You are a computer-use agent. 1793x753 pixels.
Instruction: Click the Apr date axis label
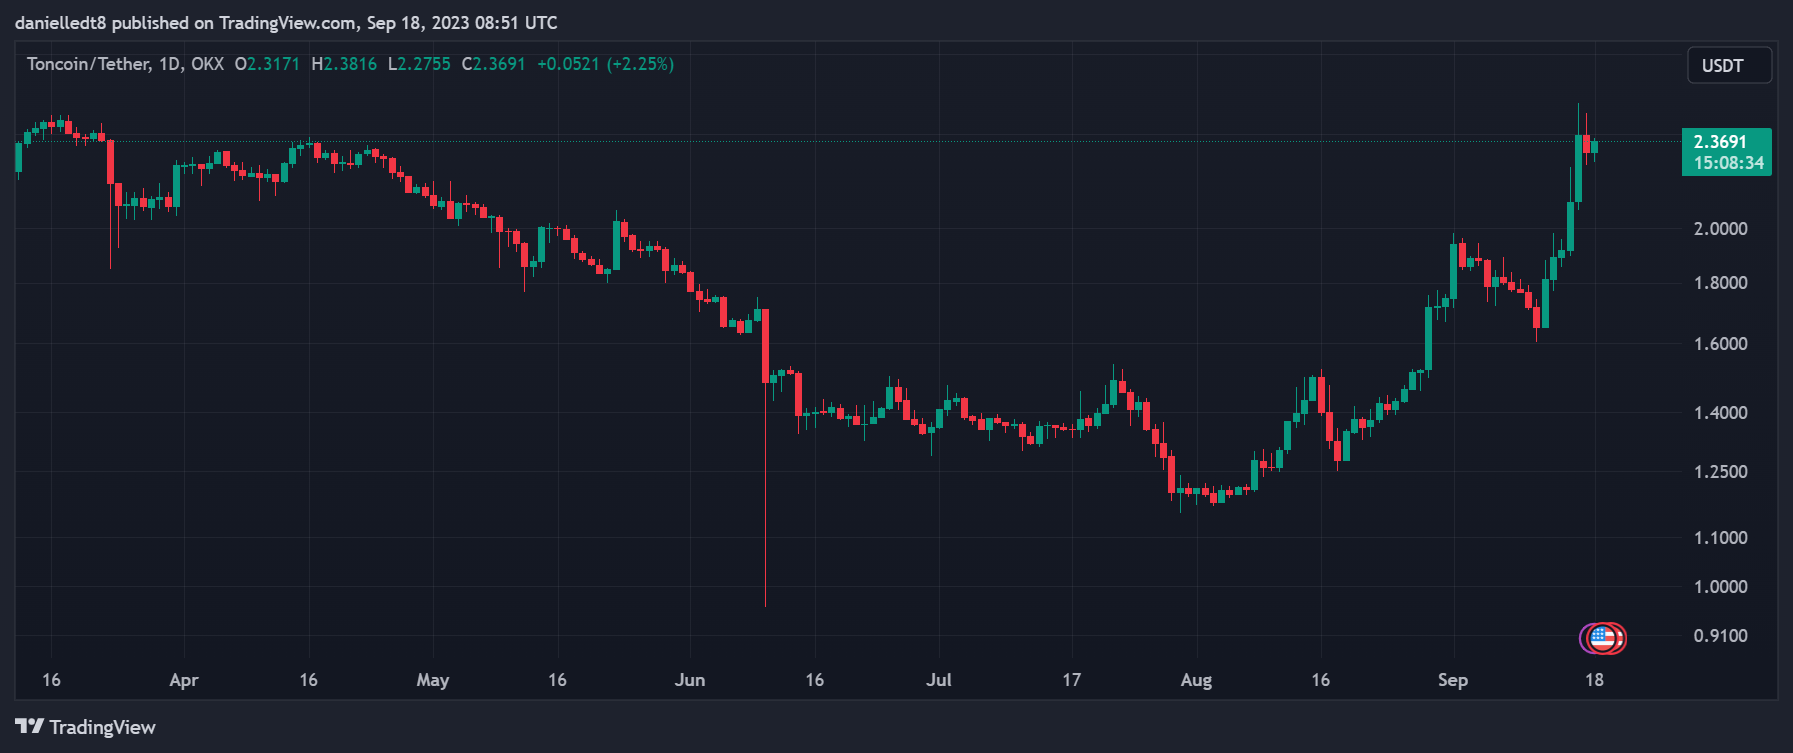point(184,680)
